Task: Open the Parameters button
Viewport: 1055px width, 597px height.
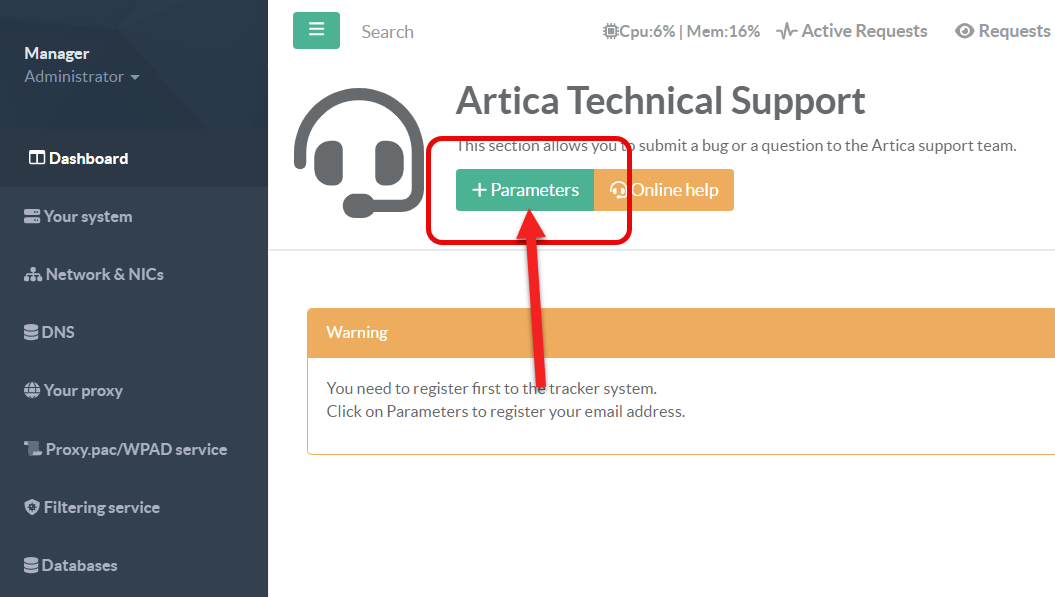Action: (x=525, y=190)
